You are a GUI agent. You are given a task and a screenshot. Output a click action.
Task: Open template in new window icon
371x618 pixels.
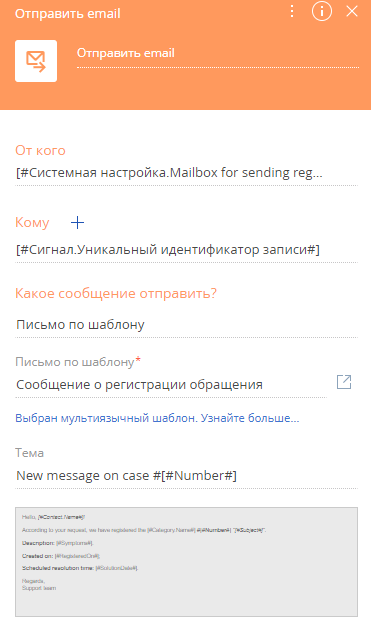click(344, 382)
